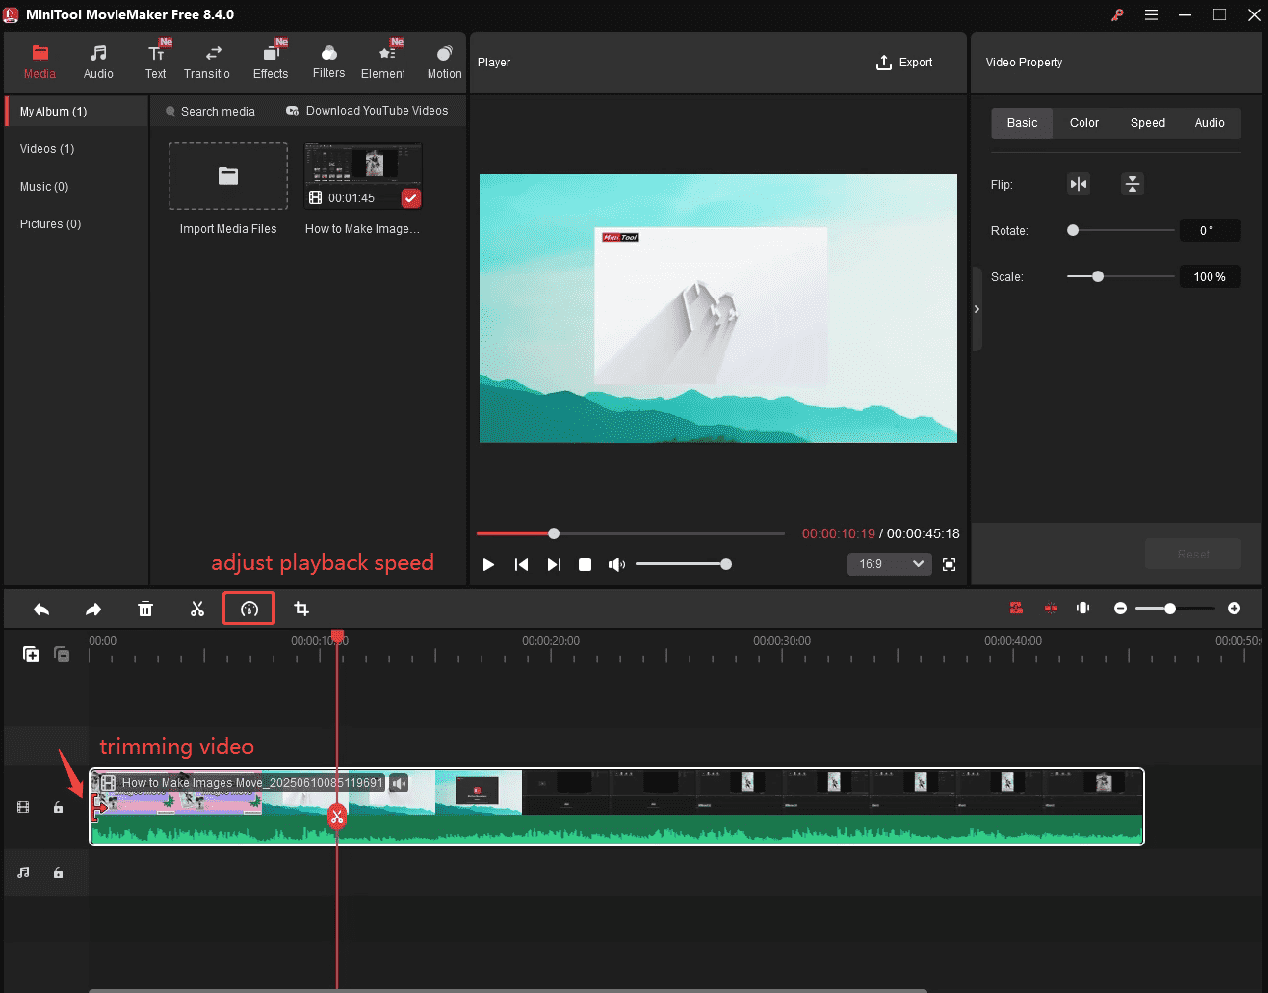Screen dimensions: 1268x993
Task: Mute the video clip's audio in the timeline
Action: click(399, 783)
